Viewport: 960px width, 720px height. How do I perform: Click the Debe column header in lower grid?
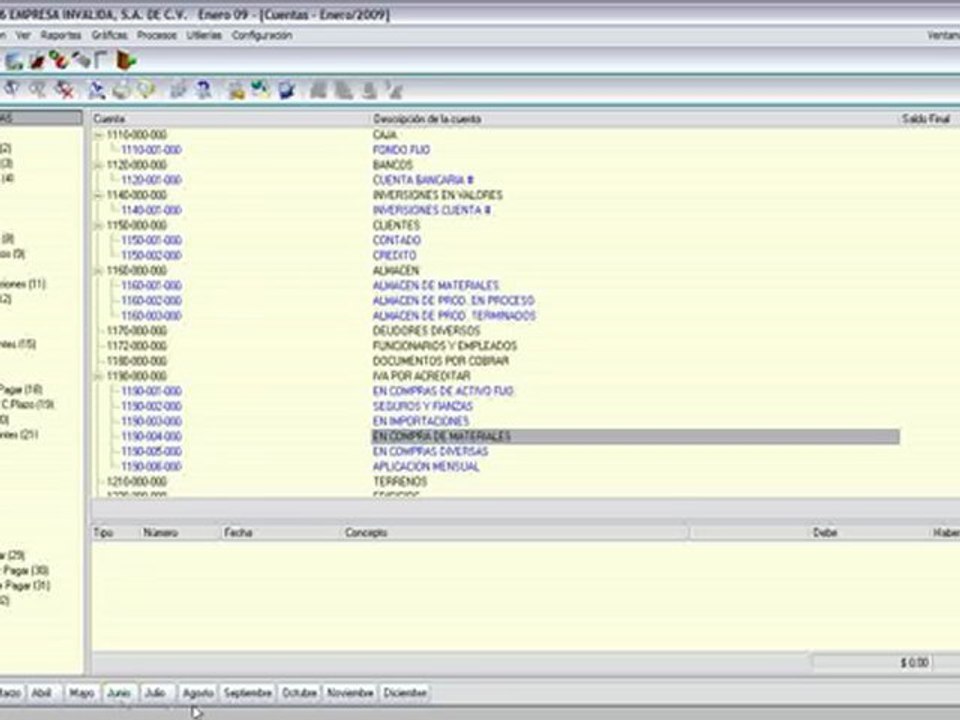[x=825, y=533]
